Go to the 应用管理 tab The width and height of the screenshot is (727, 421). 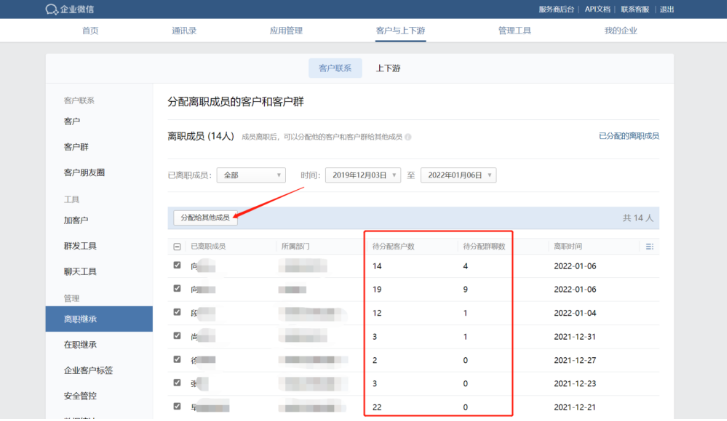click(287, 31)
